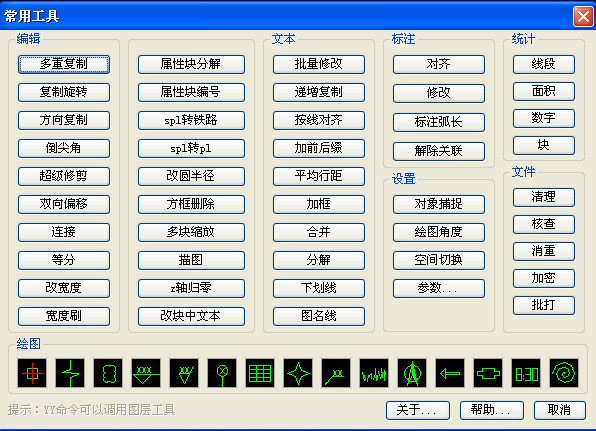Click the compass north arrow icon
Image resolution: width=596 pixels, height=431 pixels.
pos(412,373)
